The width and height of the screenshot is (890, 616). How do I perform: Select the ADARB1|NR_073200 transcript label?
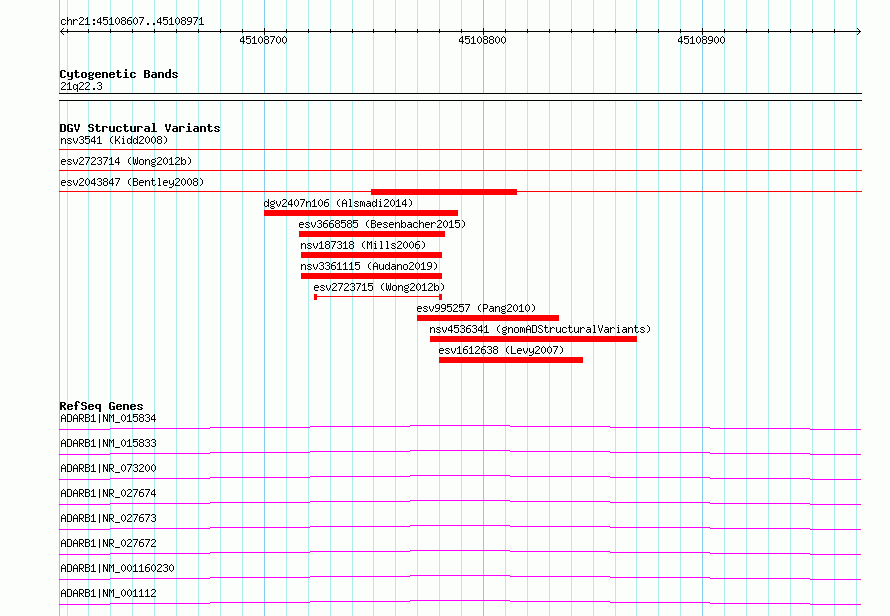pyautogui.click(x=108, y=468)
